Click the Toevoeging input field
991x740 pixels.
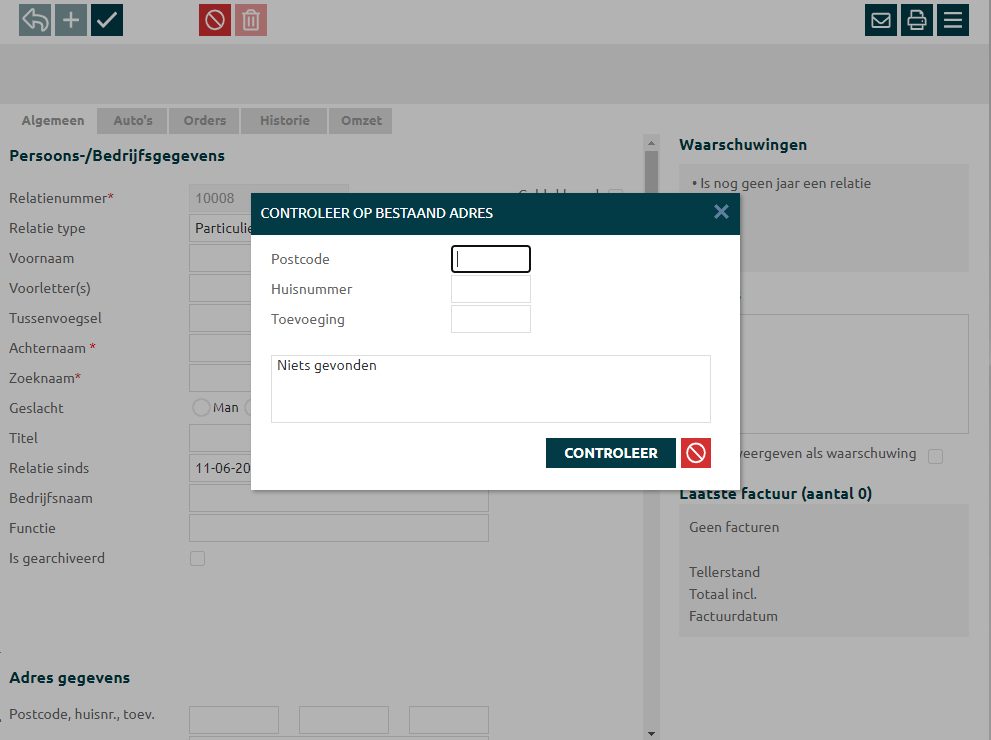pyautogui.click(x=491, y=320)
